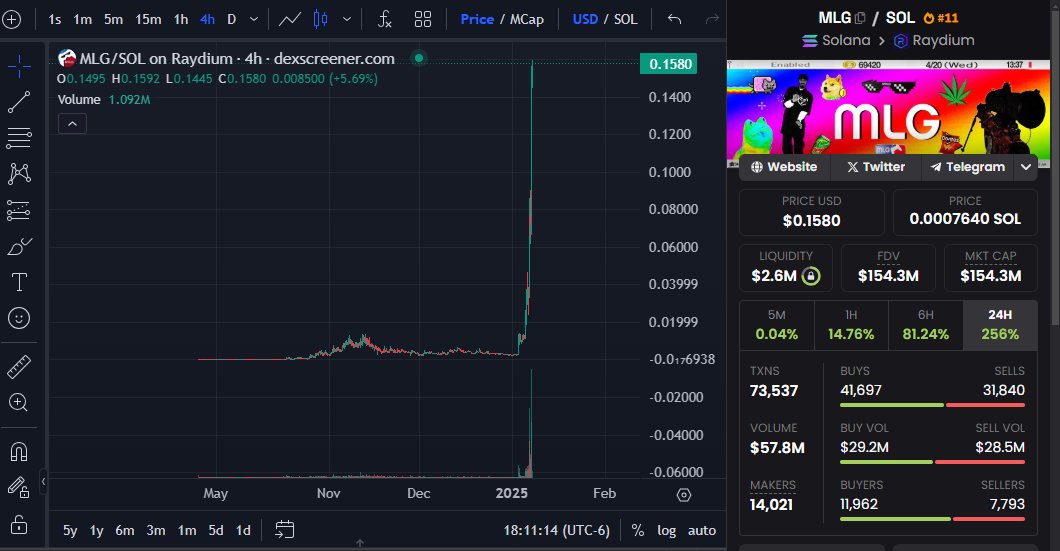Set range to 5d
1060x551 pixels.
pyautogui.click(x=216, y=531)
